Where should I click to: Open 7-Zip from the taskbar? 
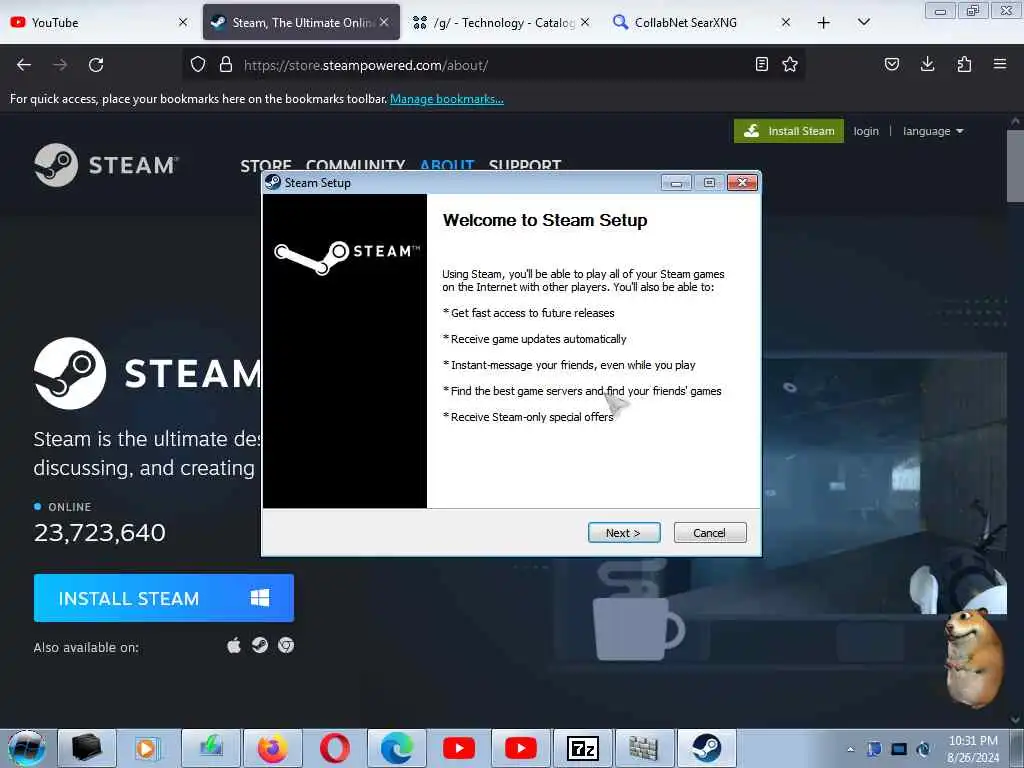[583, 748]
